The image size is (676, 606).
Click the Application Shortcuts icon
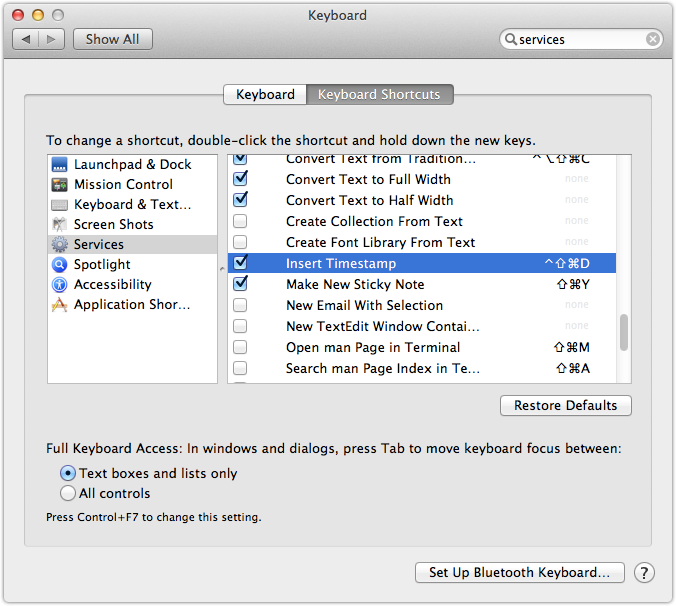click(x=59, y=305)
